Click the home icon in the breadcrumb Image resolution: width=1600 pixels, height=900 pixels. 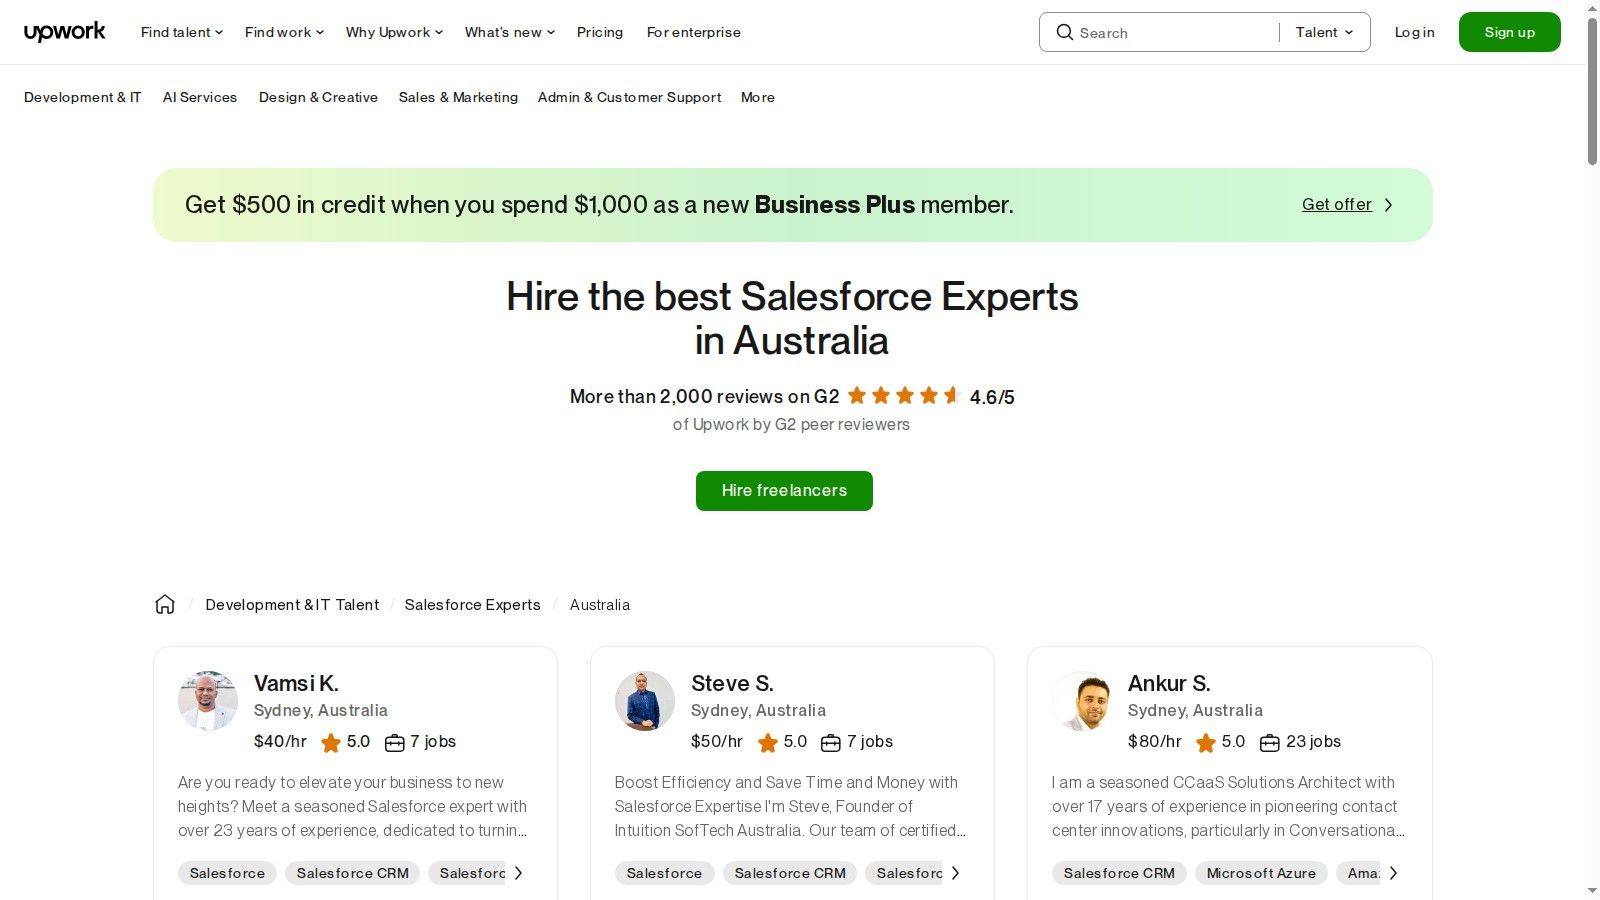coord(165,603)
